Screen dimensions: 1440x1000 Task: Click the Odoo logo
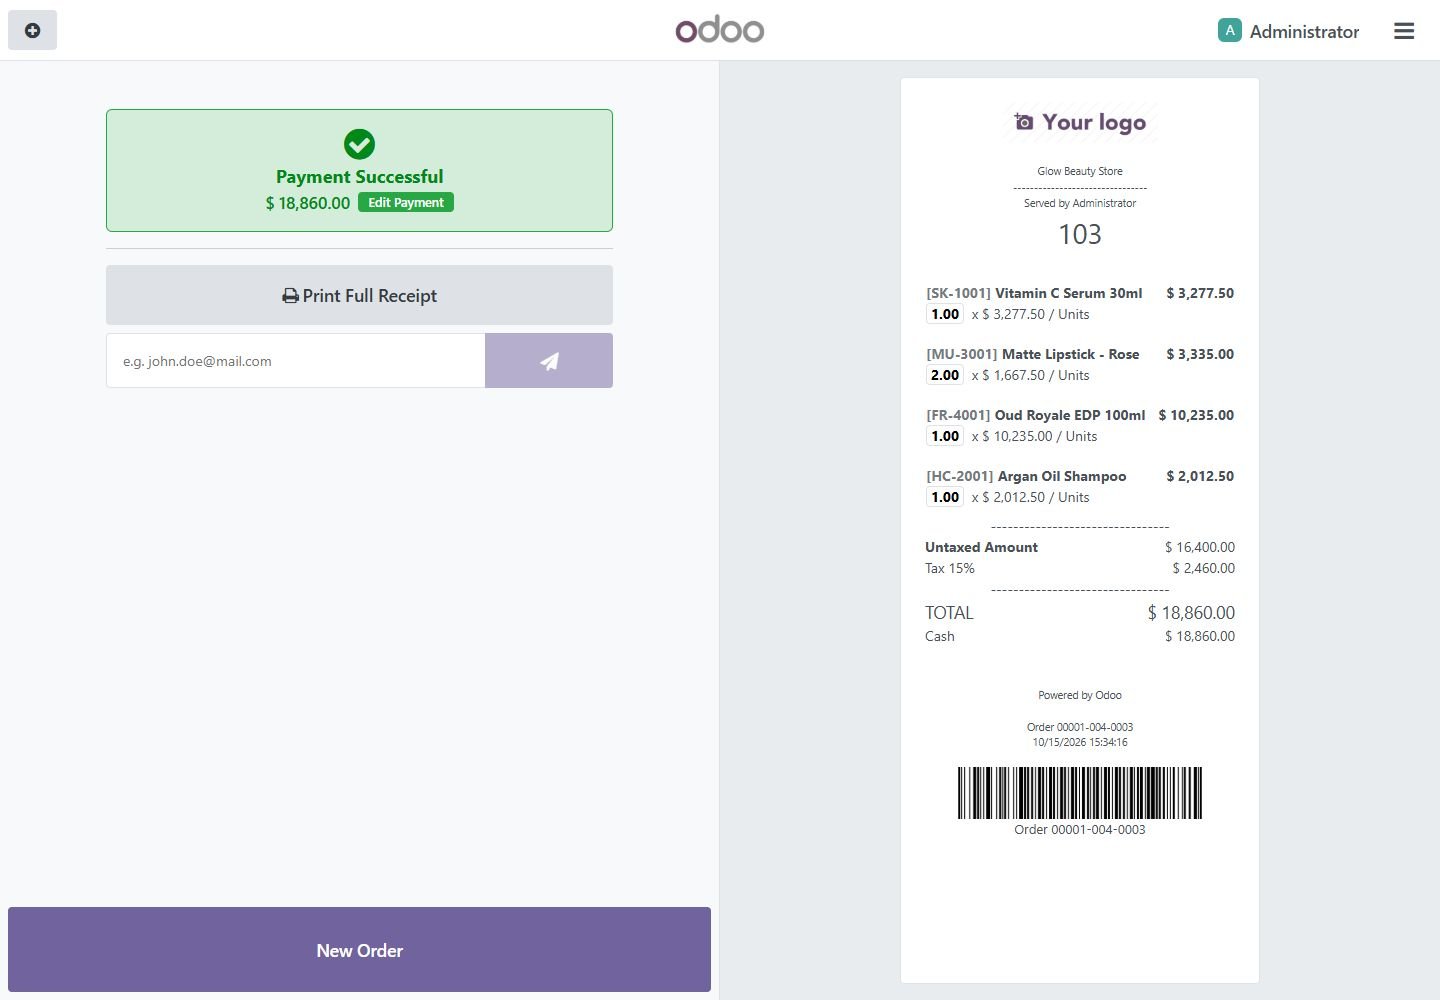pyautogui.click(x=720, y=30)
